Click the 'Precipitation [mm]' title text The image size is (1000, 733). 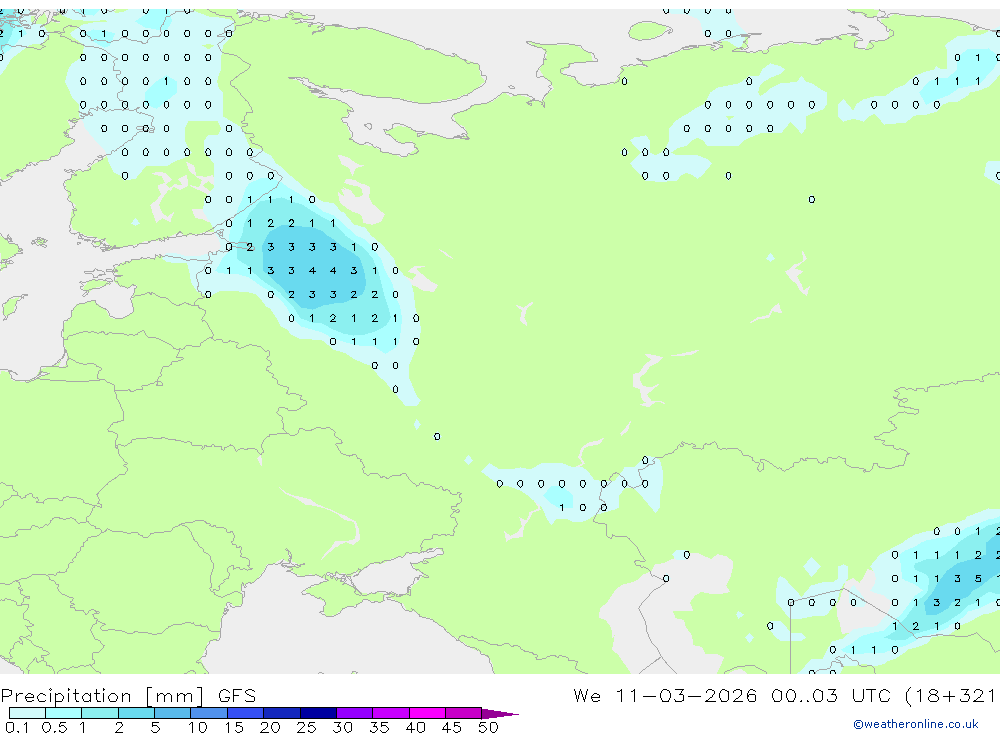103,696
